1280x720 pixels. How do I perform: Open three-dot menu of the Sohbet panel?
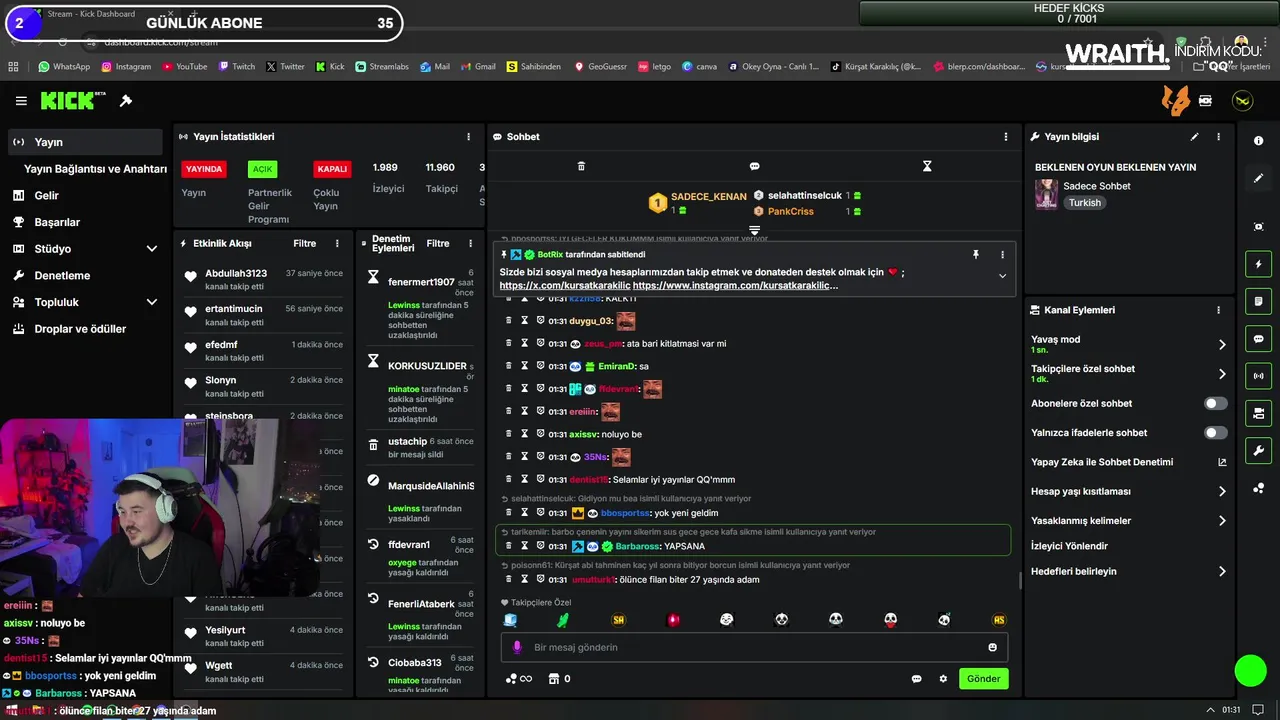(x=1006, y=137)
